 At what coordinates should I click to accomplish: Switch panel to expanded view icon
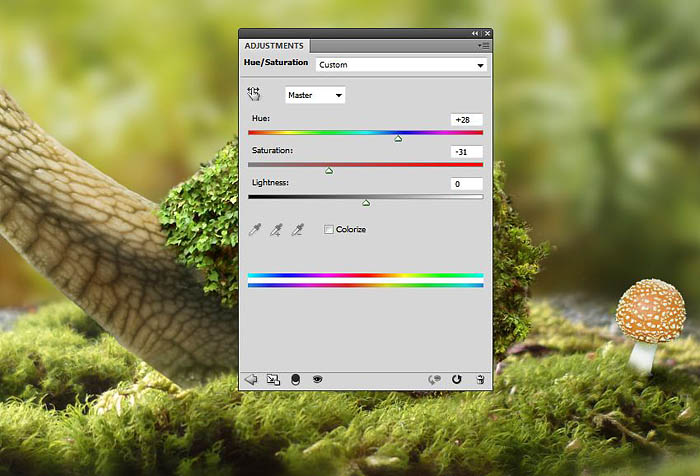tap(273, 380)
